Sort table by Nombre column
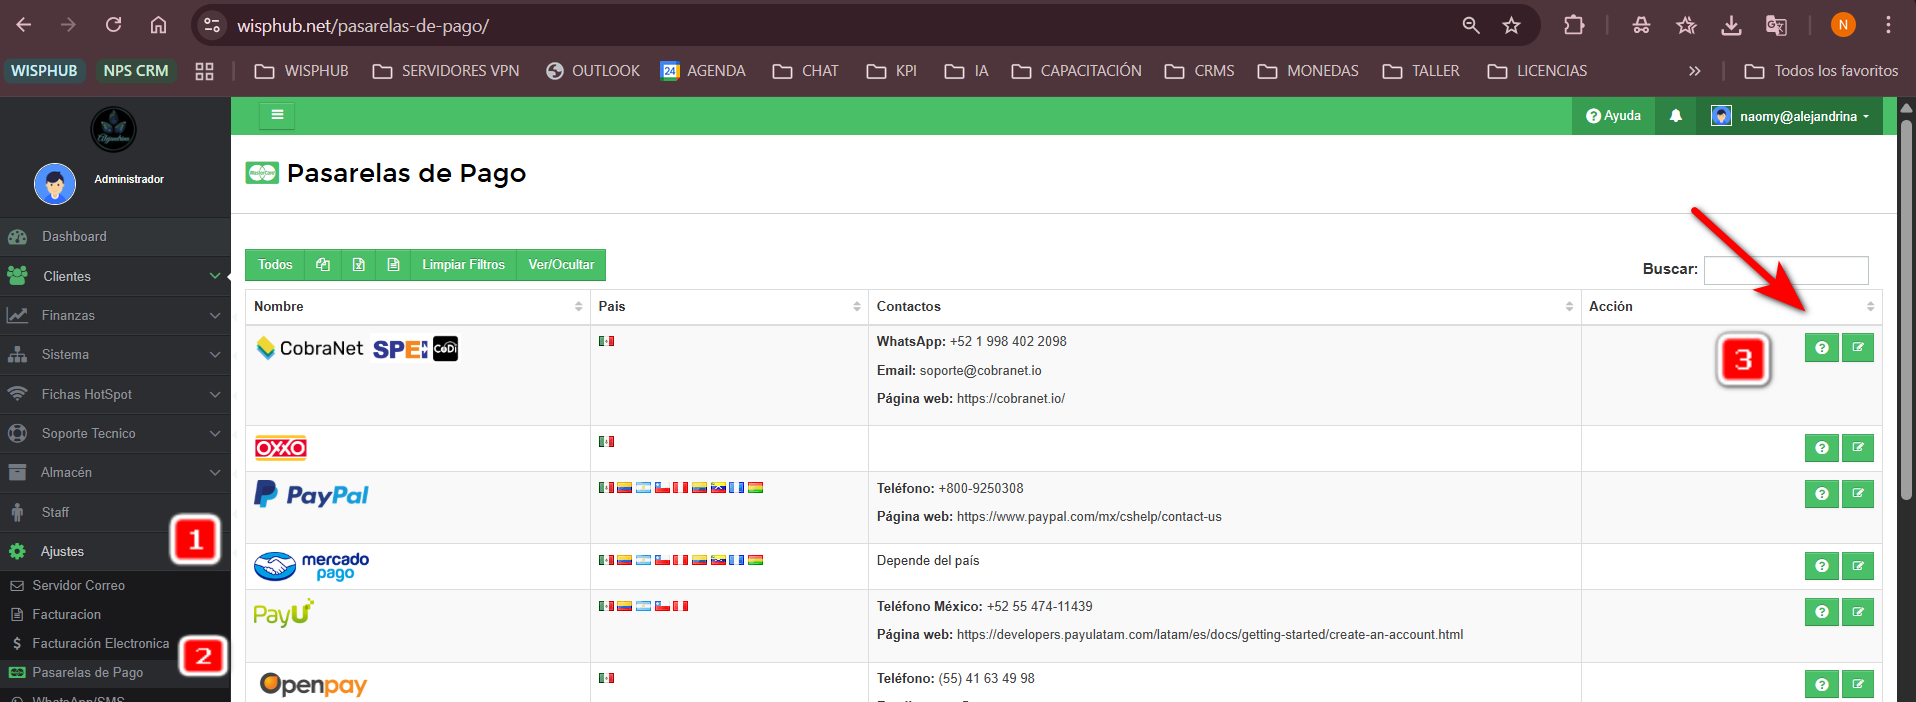 coord(417,307)
